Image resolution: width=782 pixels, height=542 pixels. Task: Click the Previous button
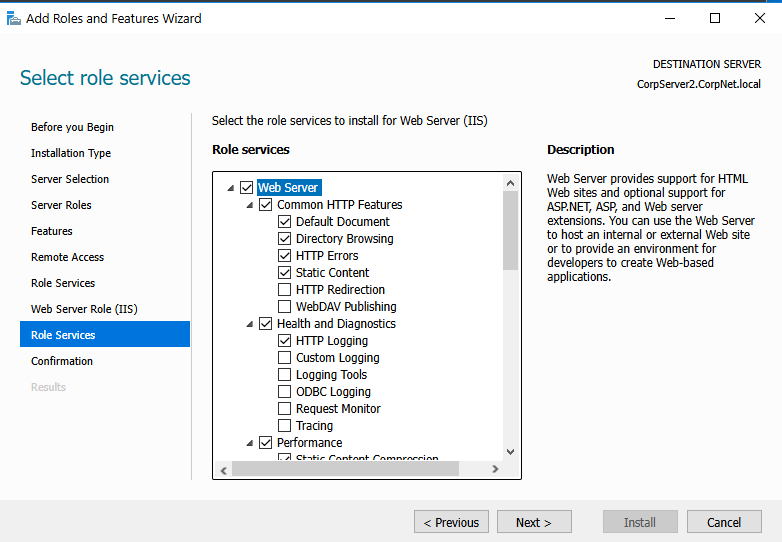(x=451, y=522)
